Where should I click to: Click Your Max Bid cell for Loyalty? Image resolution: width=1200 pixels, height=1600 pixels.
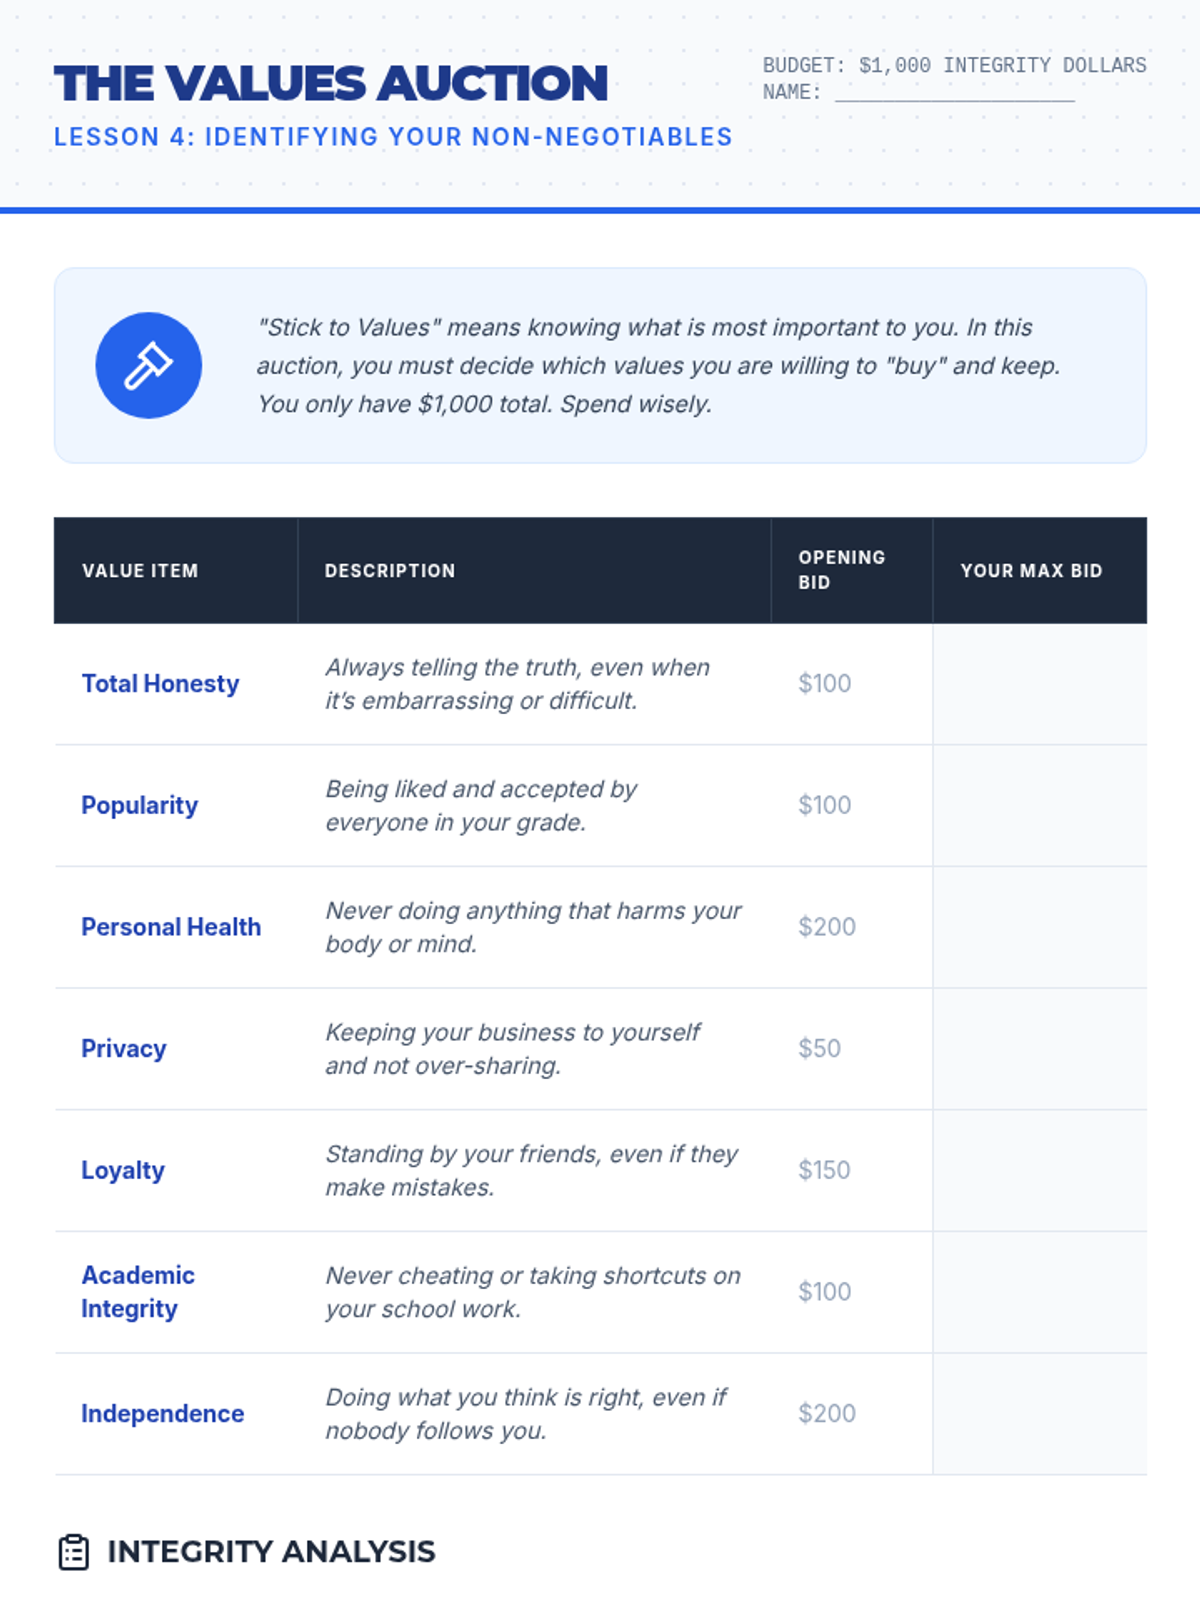[1040, 1171]
